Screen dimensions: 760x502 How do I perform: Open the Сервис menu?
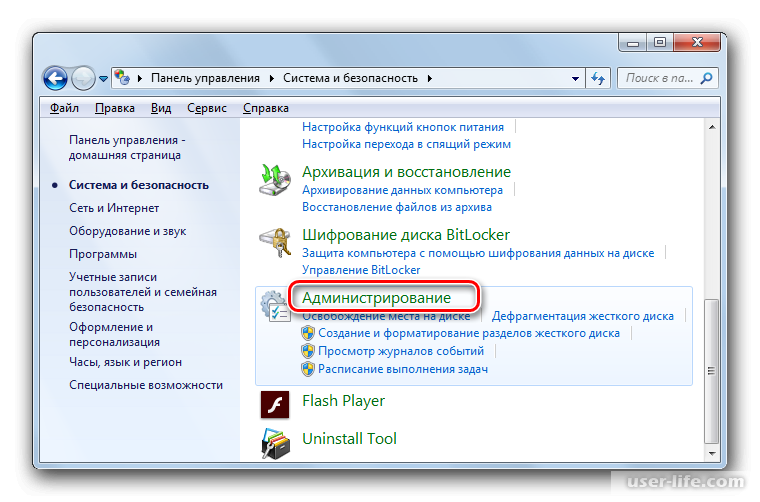(x=207, y=108)
